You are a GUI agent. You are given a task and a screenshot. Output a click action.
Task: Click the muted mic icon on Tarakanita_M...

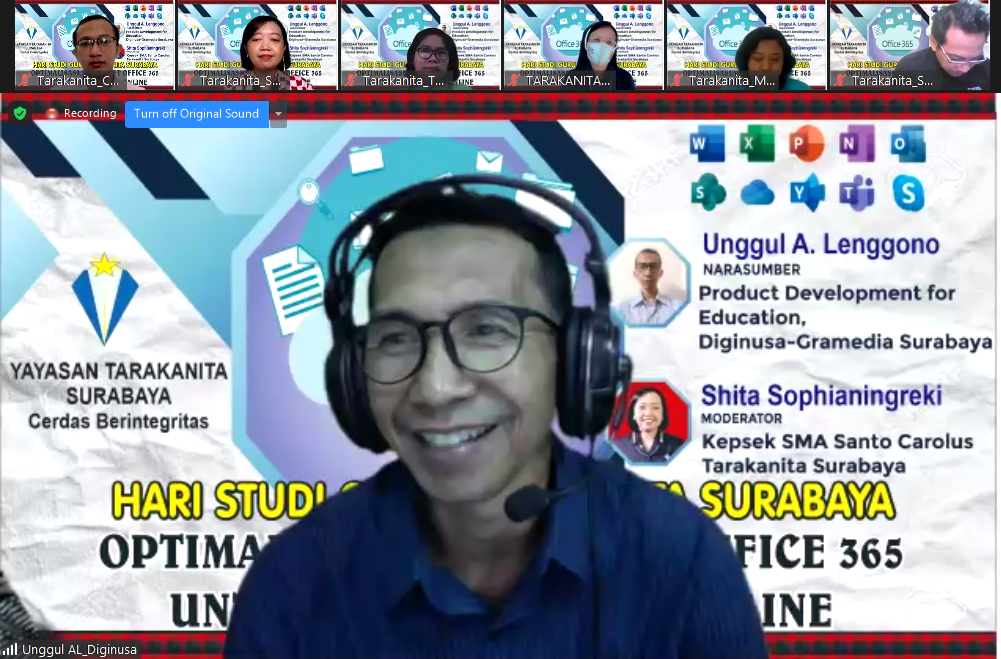(x=677, y=80)
